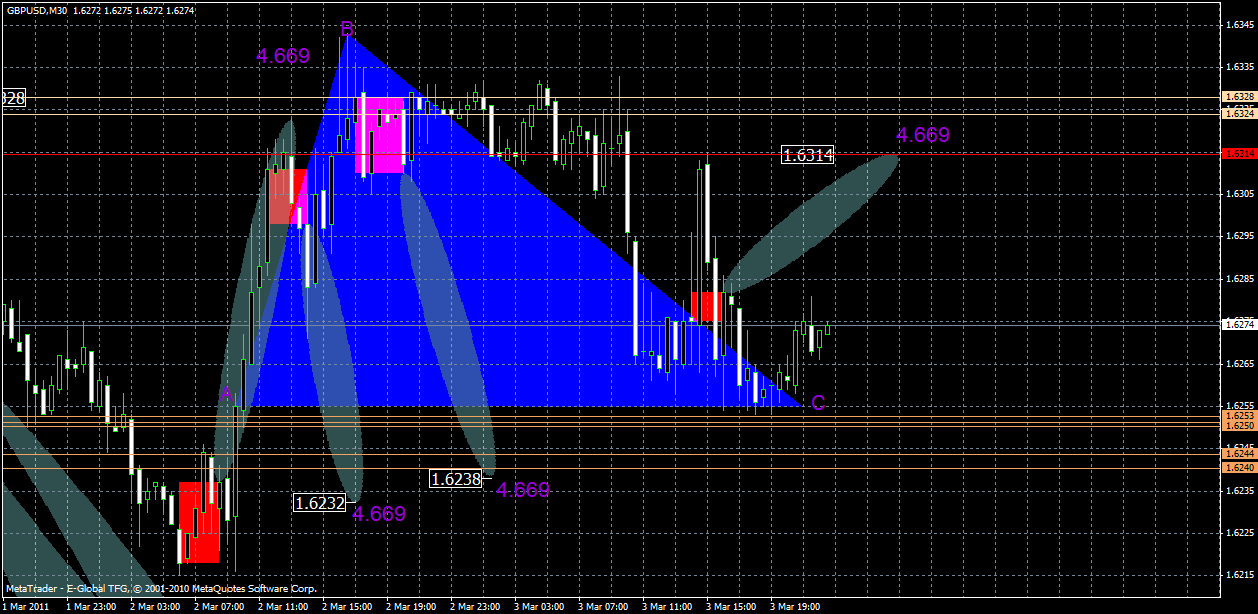Click the "4.669" text near right edge
The image size is (1258, 614).
(x=924, y=134)
